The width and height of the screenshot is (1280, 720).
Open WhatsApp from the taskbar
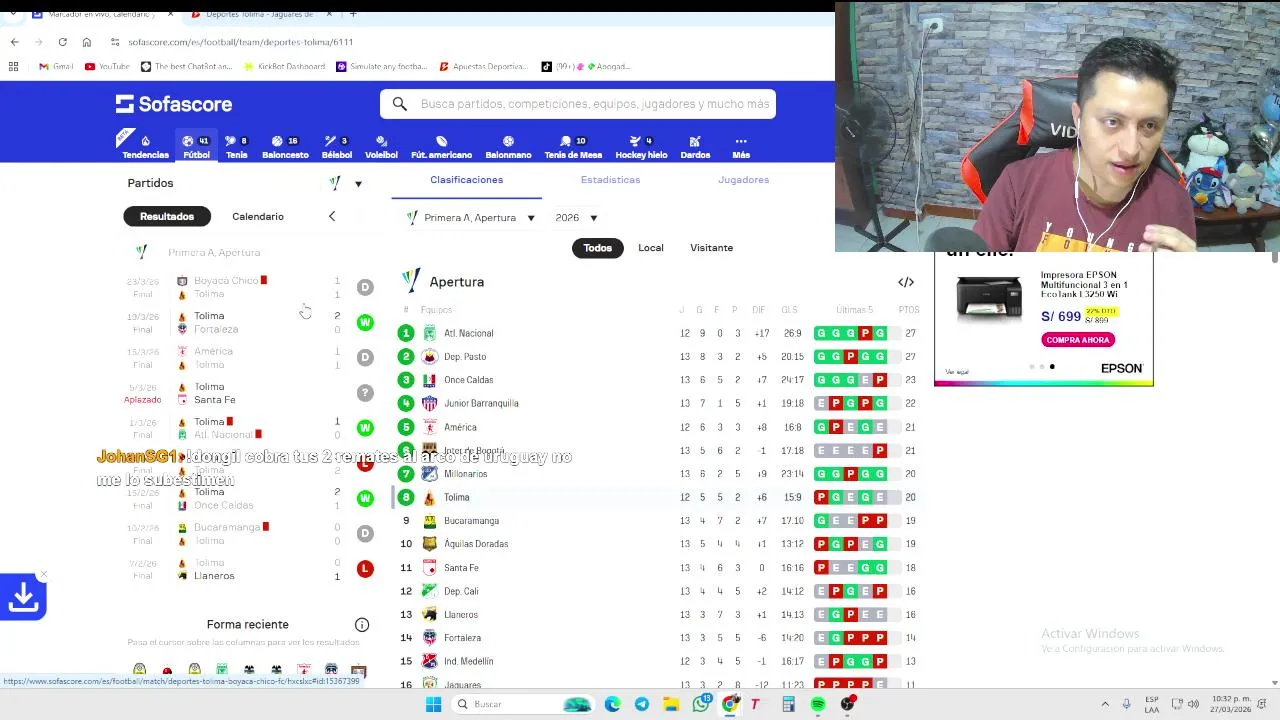701,704
